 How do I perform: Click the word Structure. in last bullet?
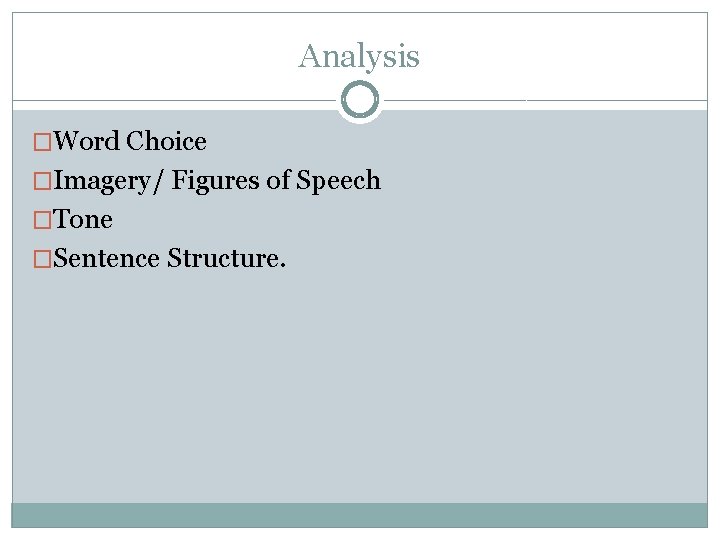coord(227,259)
